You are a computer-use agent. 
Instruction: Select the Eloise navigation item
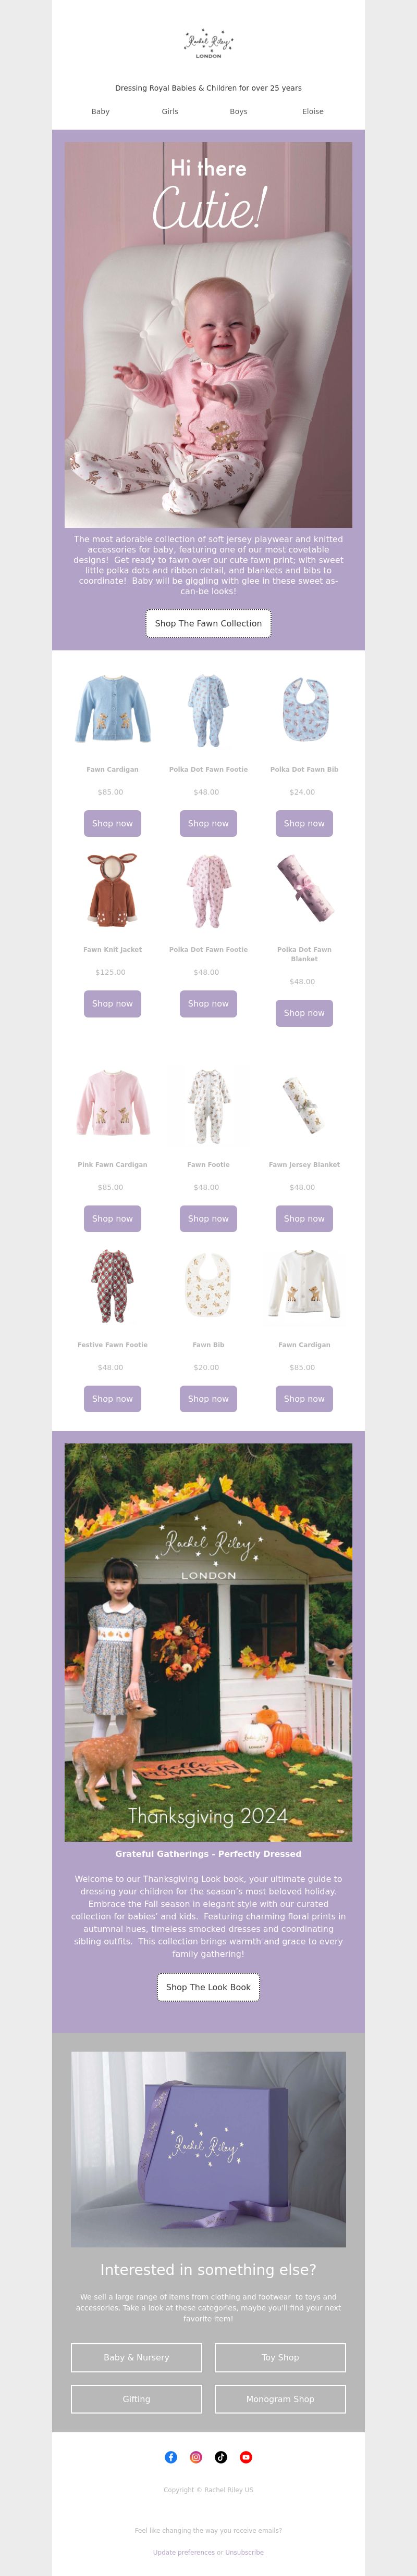[313, 112]
